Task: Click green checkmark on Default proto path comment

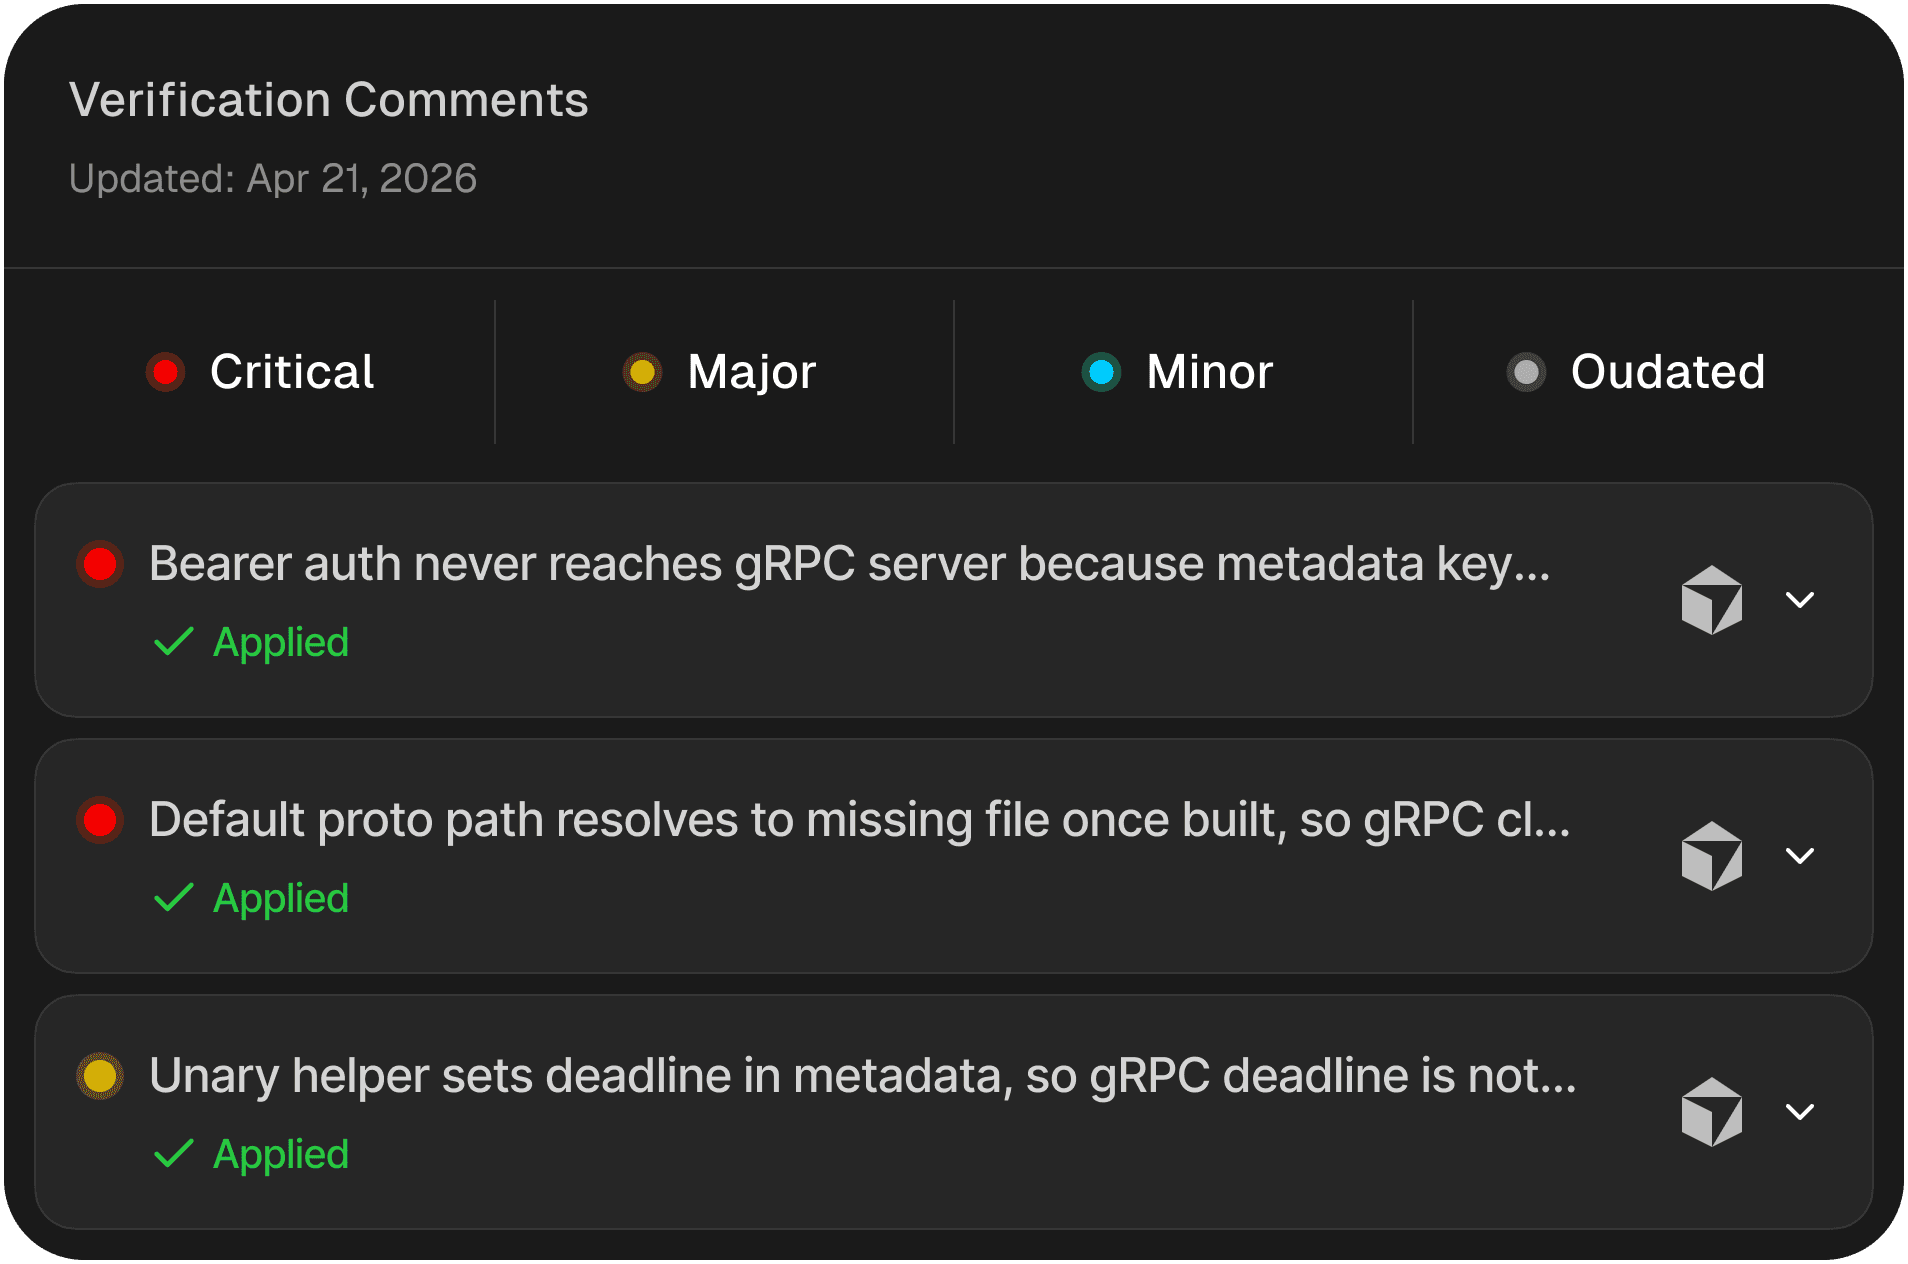Action: point(173,898)
